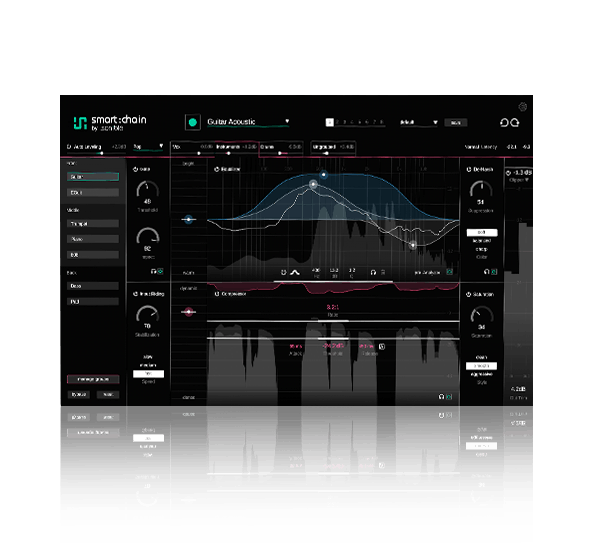Click the Drums group level slider

point(280,153)
